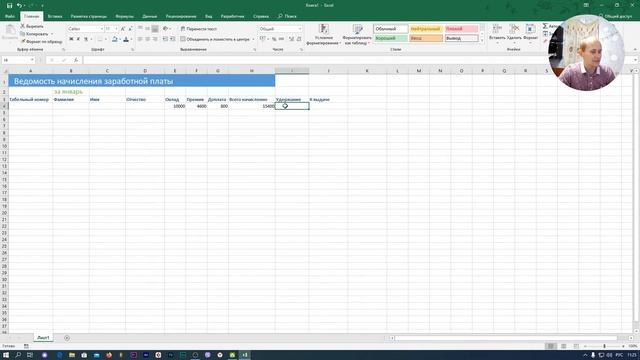The image size is (640, 360).
Task: Select cell containing 10000 under Оклад
Action: tap(175, 106)
